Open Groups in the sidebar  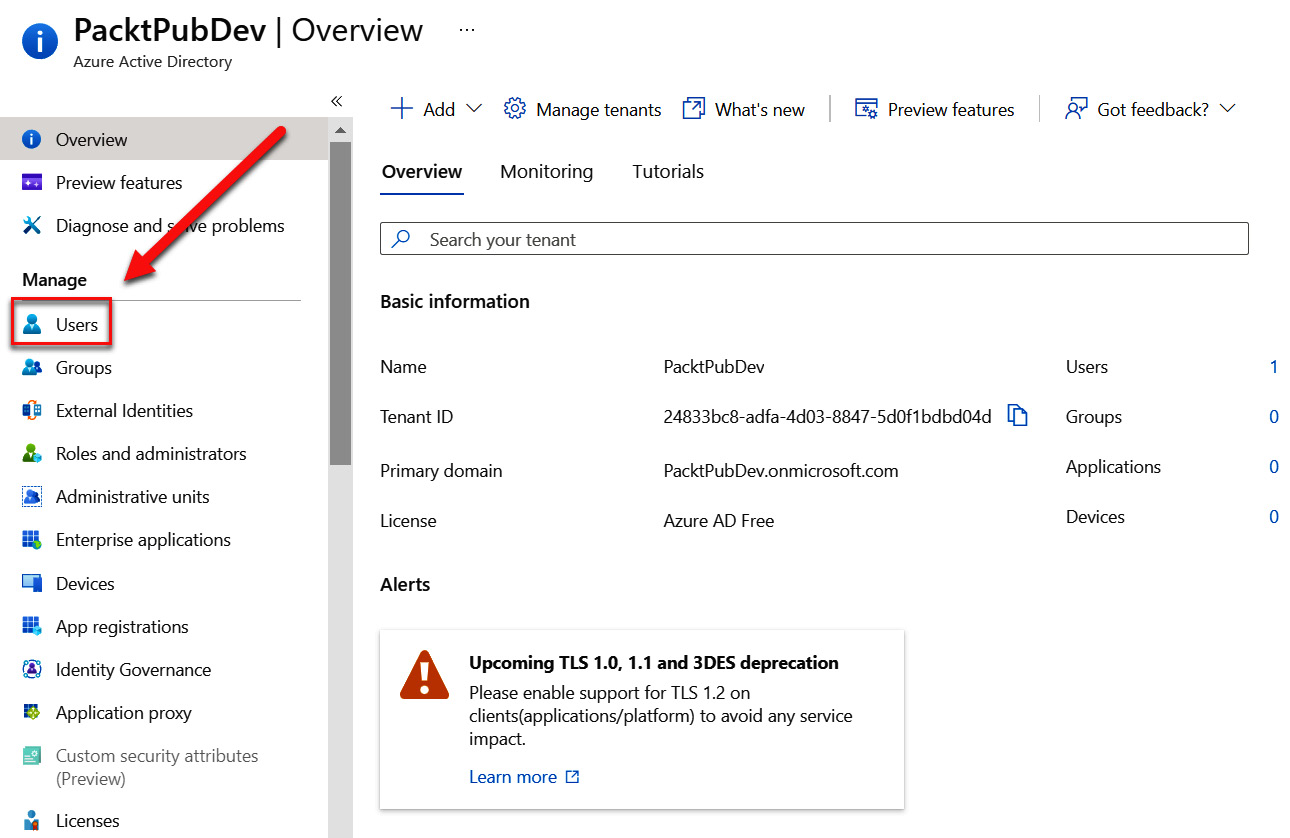coord(84,368)
